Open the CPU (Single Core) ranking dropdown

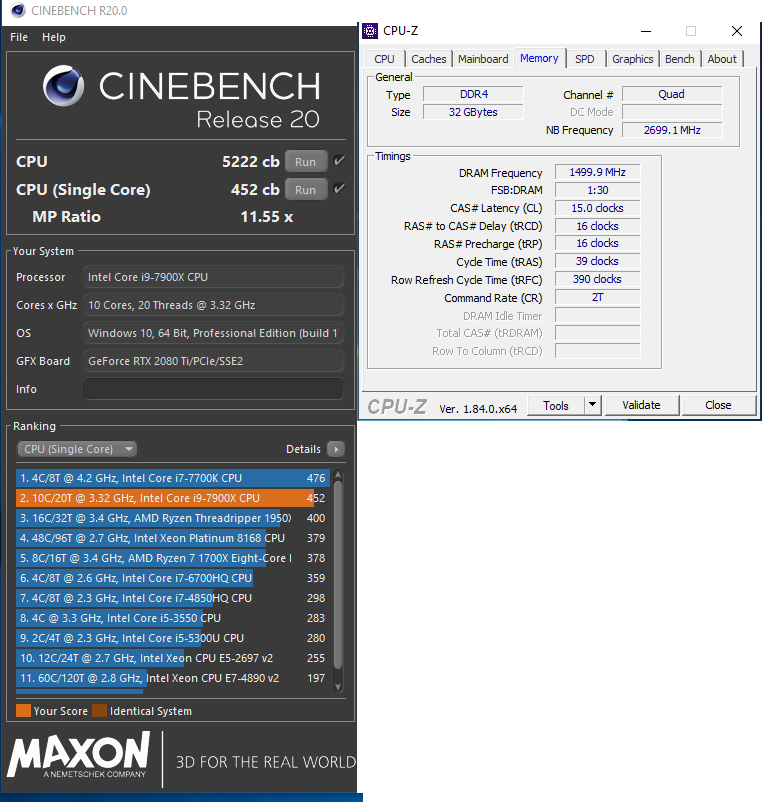[x=77, y=449]
